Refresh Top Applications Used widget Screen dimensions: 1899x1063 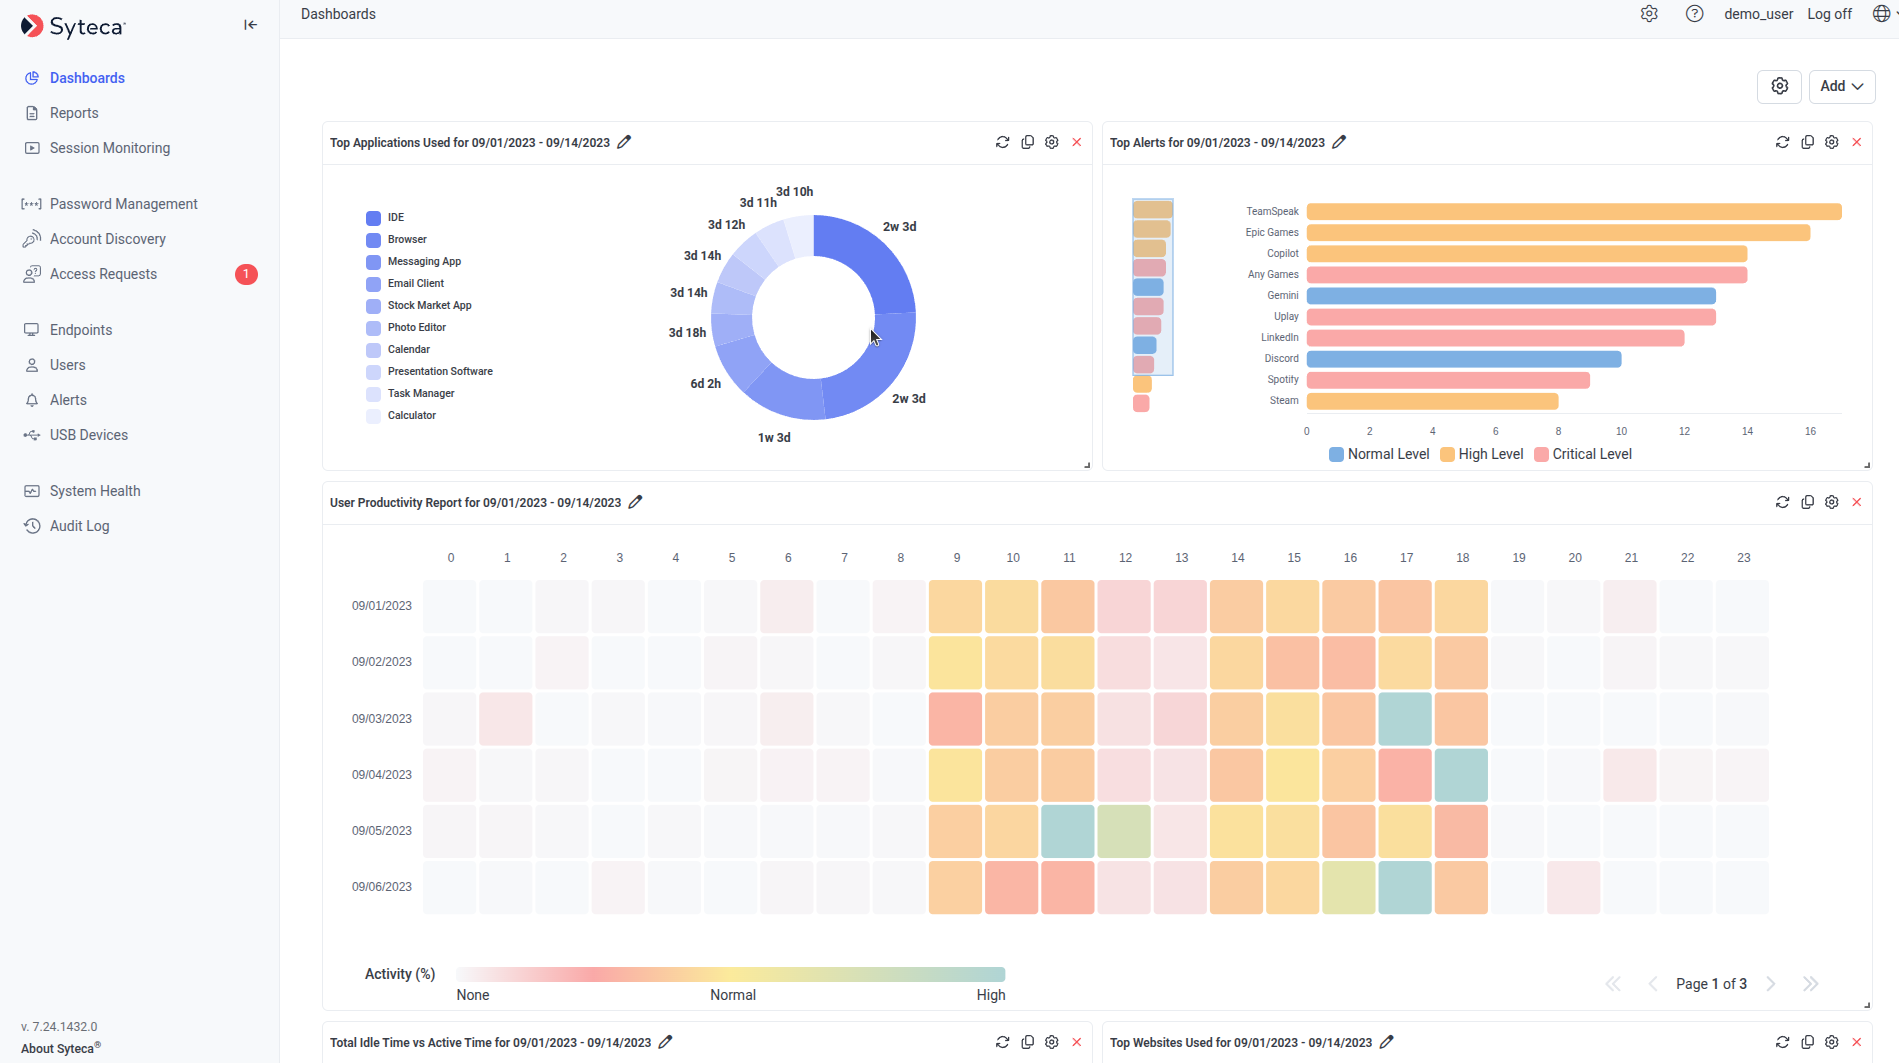pos(1002,142)
